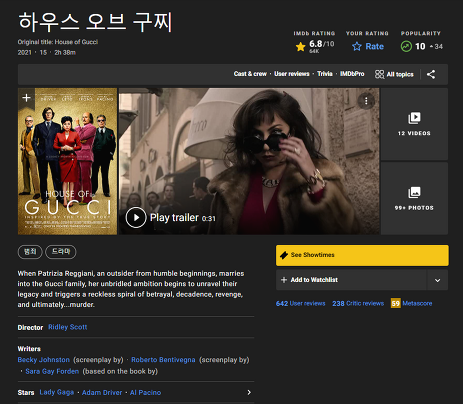Open director Ridley Scott's page
This screenshot has height=404, width=463.
tap(68, 327)
